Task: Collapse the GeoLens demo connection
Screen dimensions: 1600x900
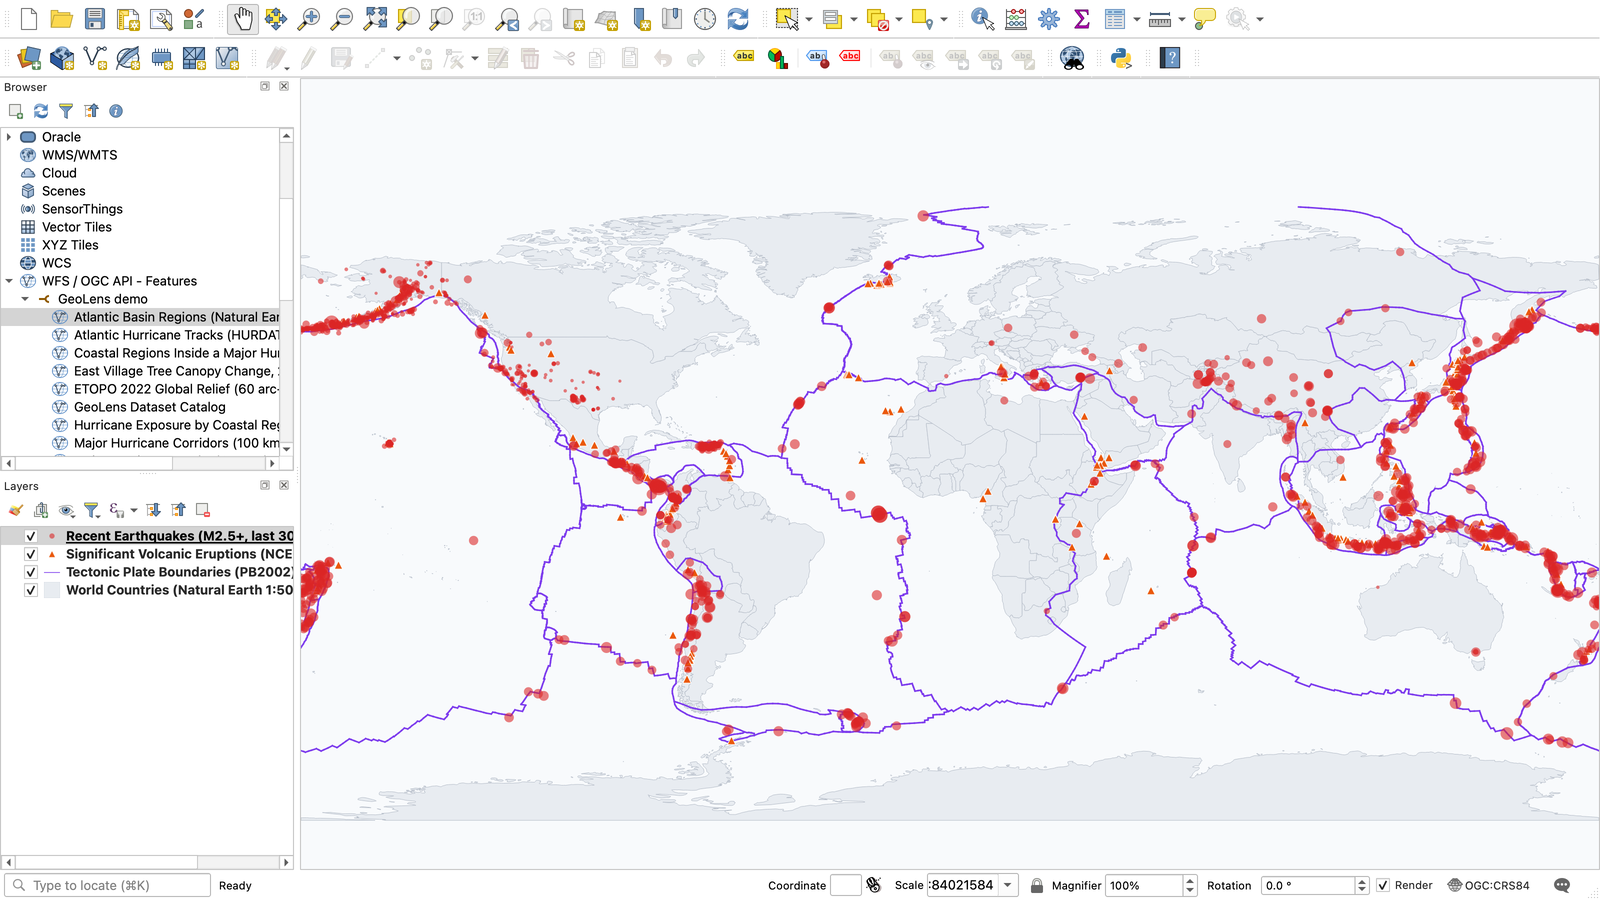Action: pyautogui.click(x=25, y=299)
